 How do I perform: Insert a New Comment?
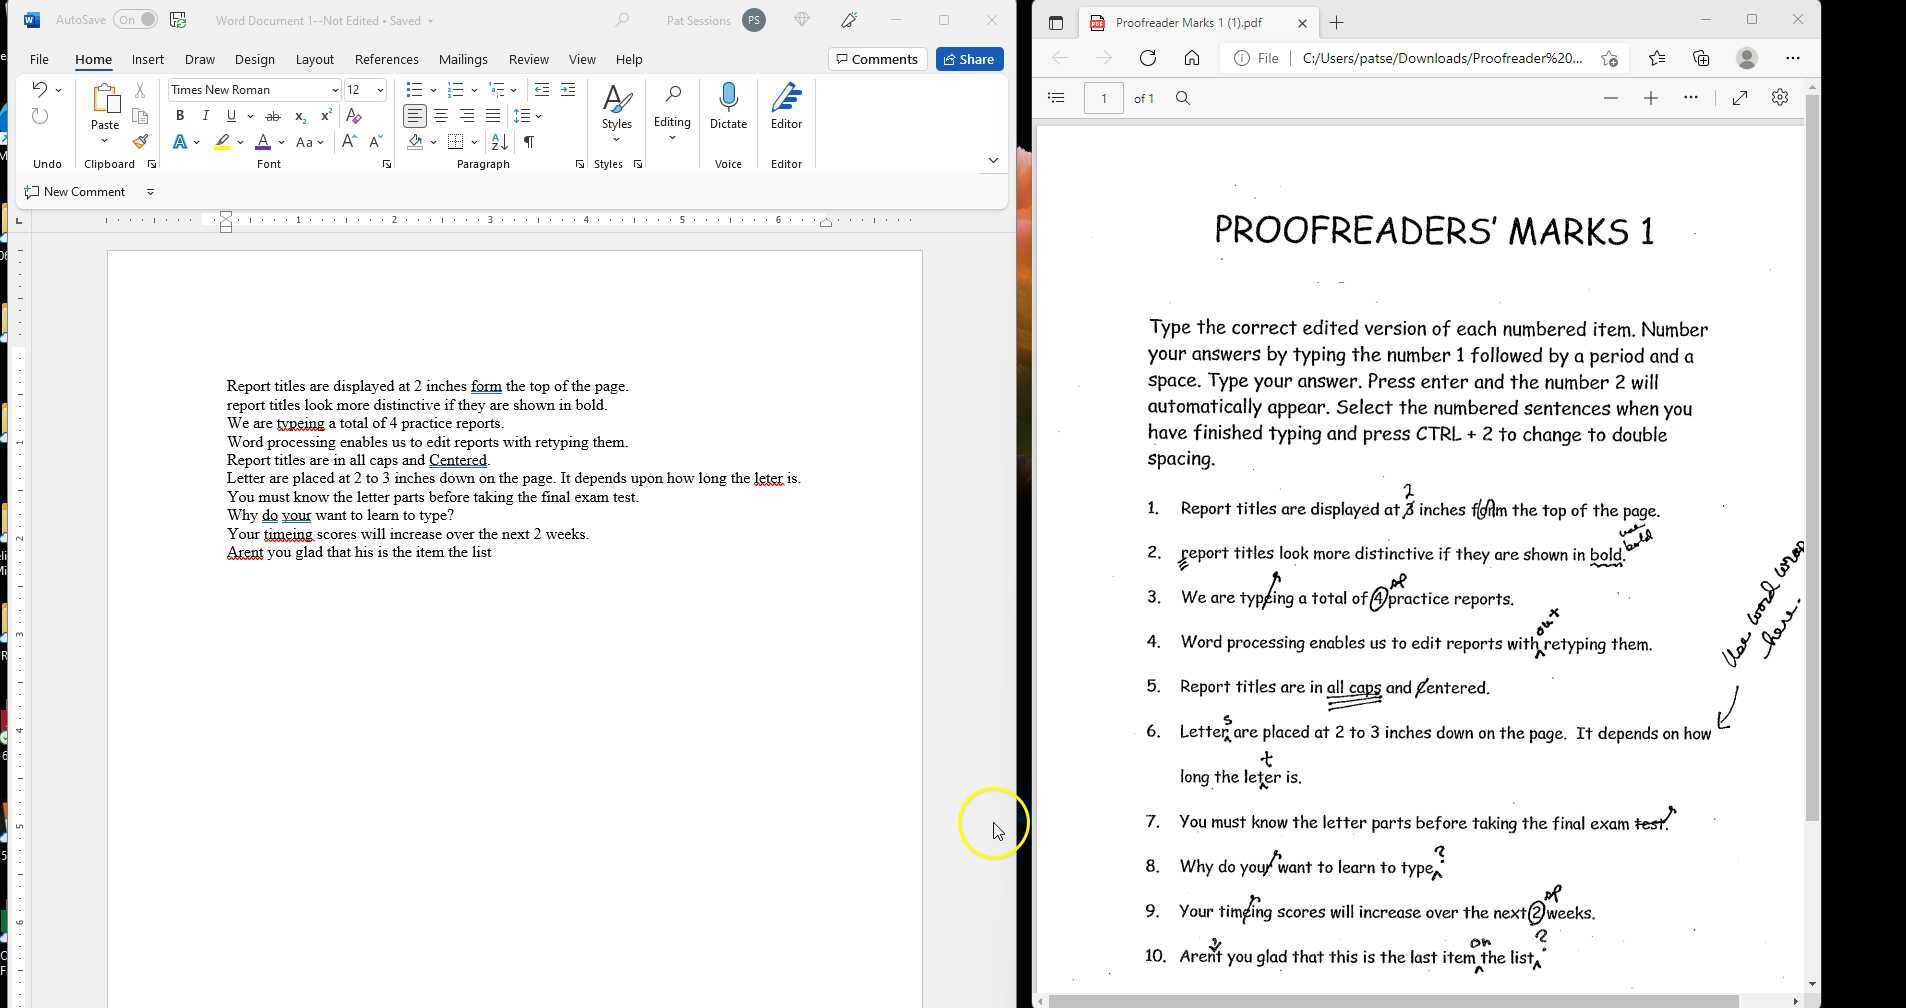[x=74, y=191]
